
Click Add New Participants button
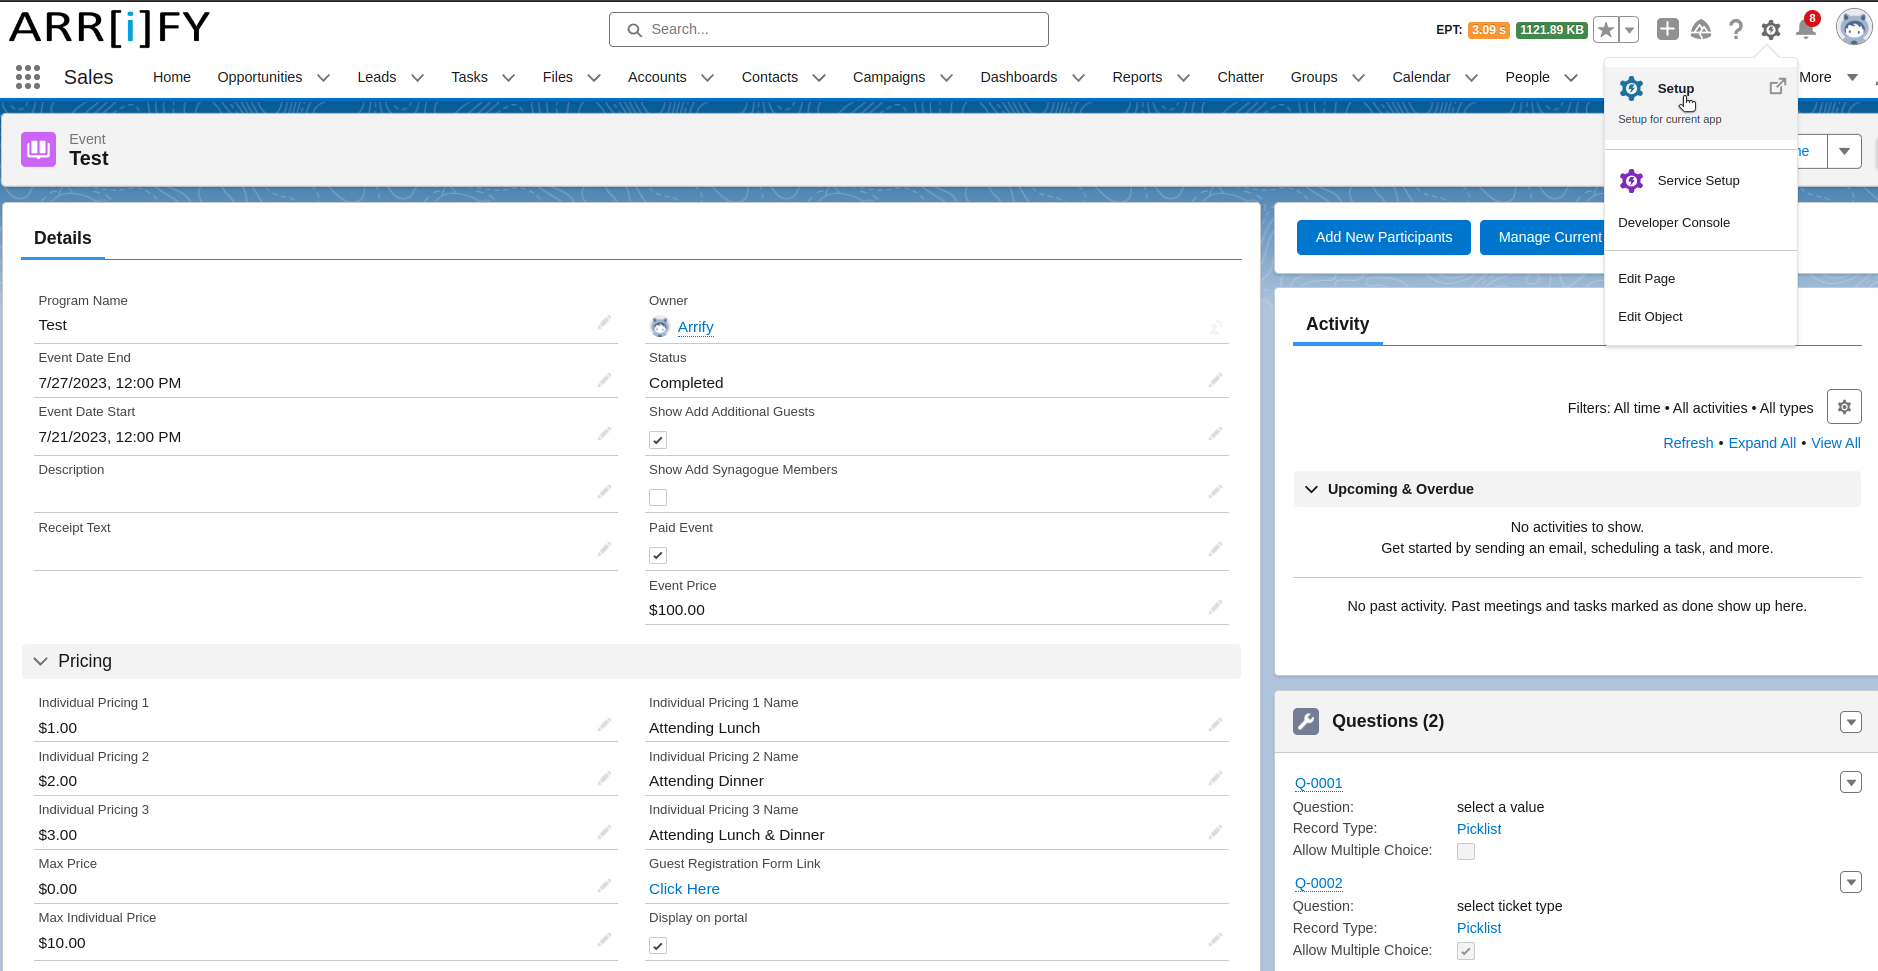click(1384, 237)
